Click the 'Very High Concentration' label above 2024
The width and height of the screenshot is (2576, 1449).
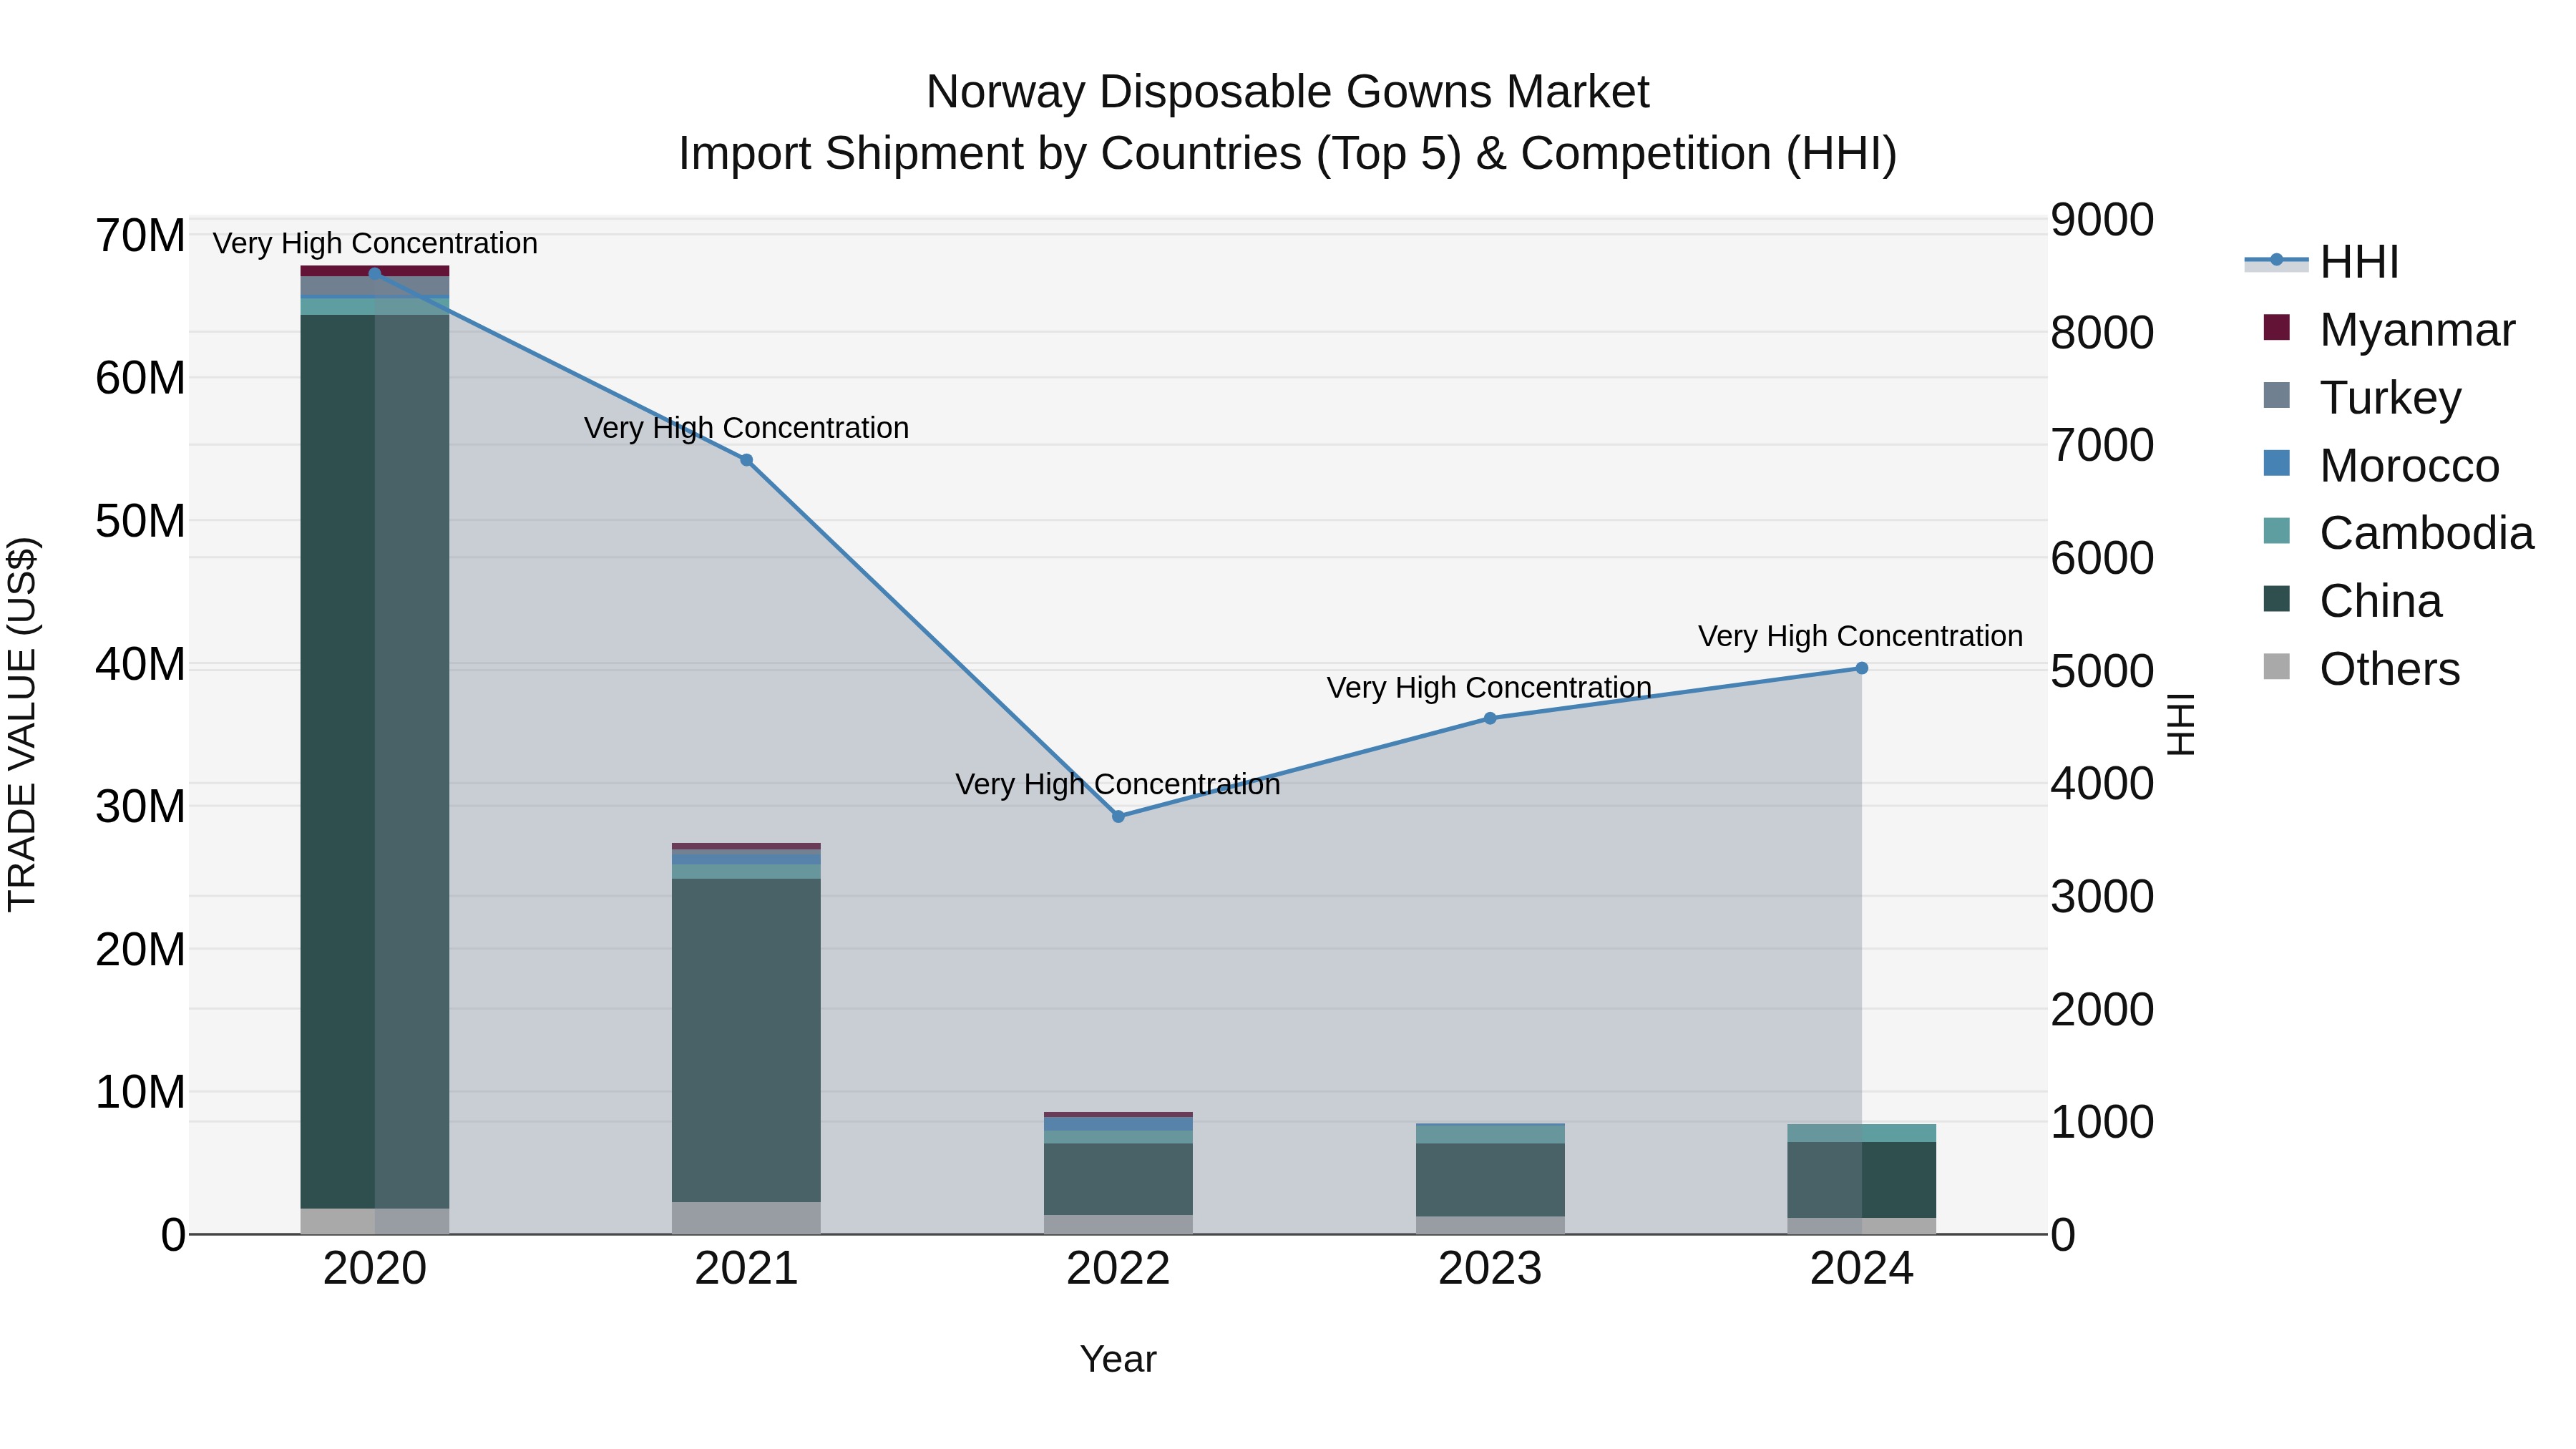1860,636
